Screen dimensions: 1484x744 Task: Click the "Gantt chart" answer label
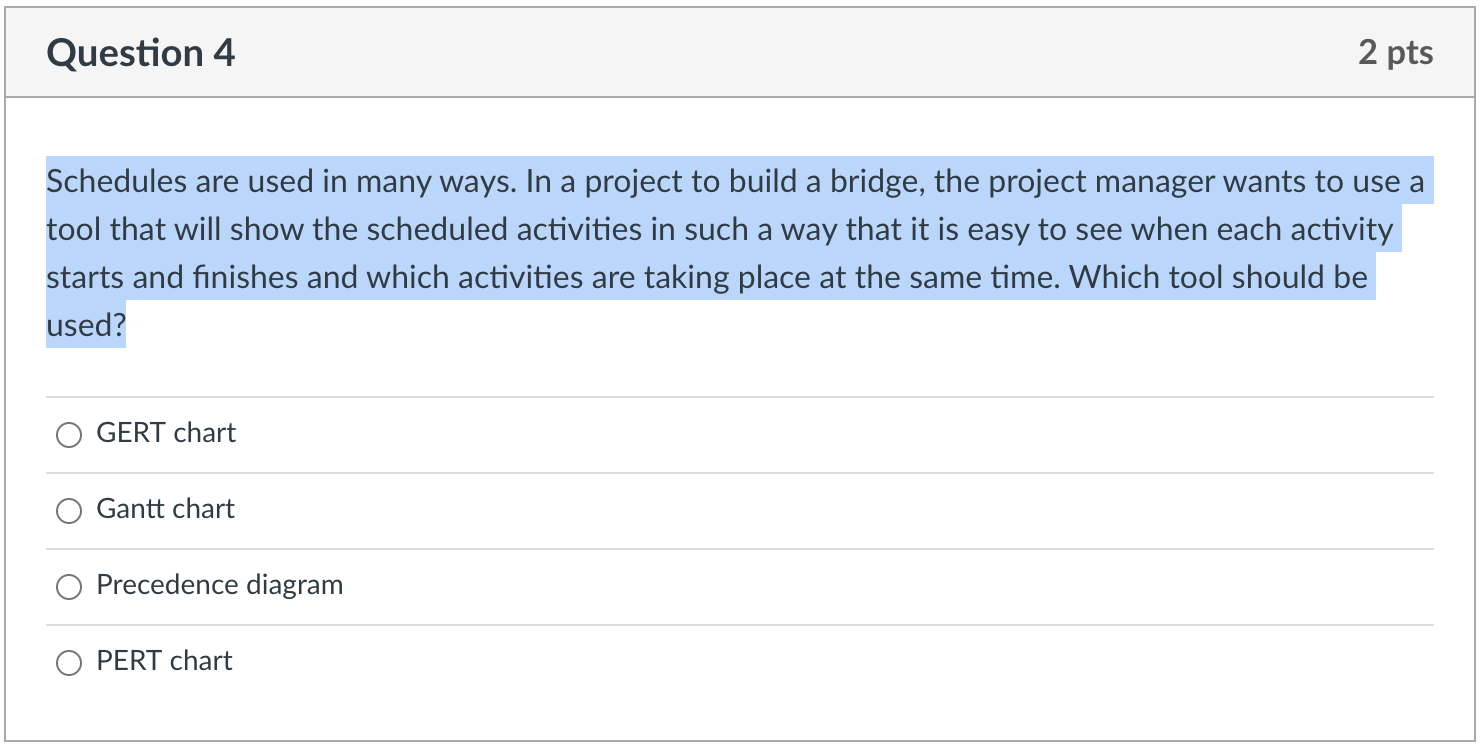(166, 509)
